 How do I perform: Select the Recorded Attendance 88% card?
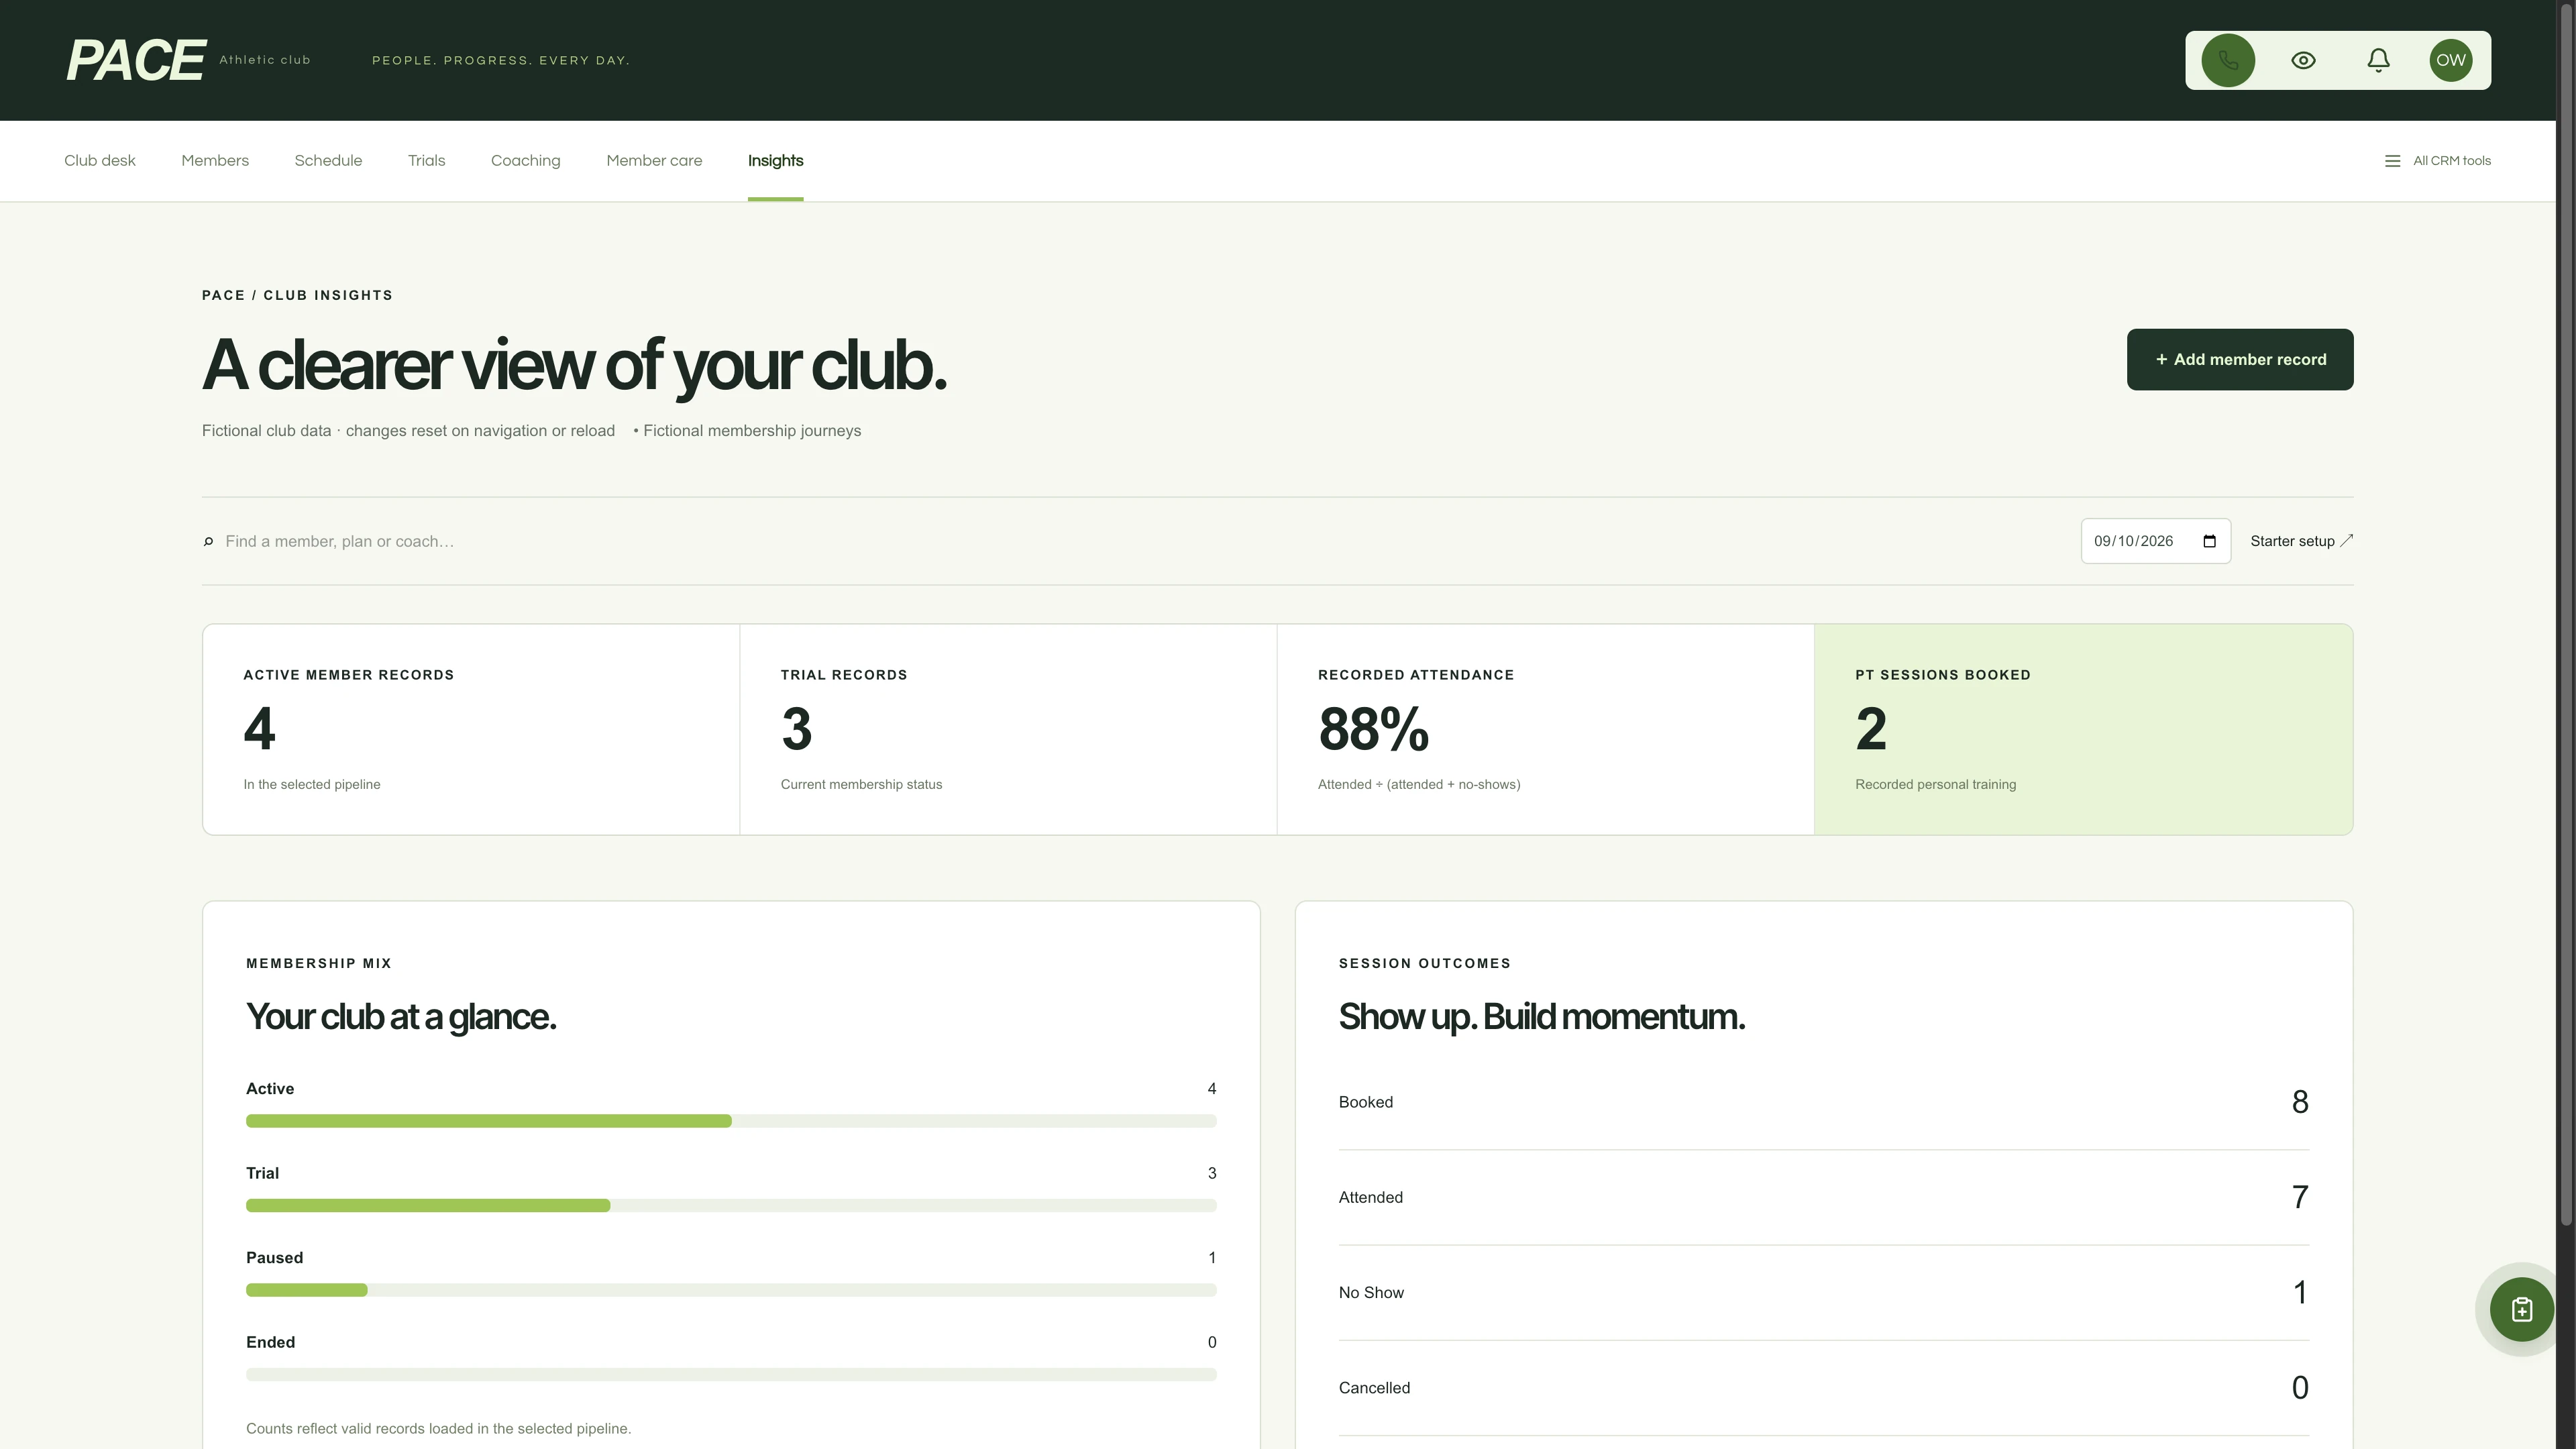[x=1545, y=729]
